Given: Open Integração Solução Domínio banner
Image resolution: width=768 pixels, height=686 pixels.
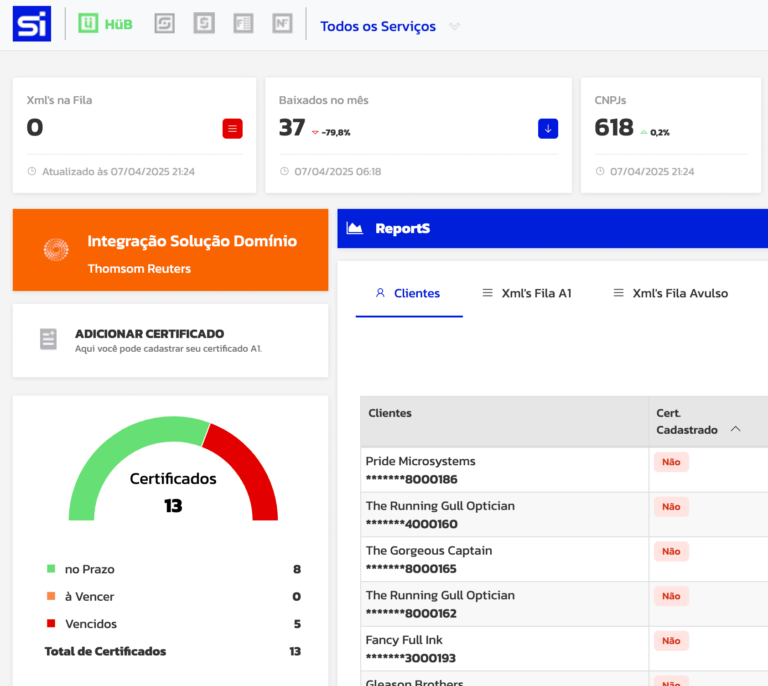Looking at the screenshot, I should point(190,241).
